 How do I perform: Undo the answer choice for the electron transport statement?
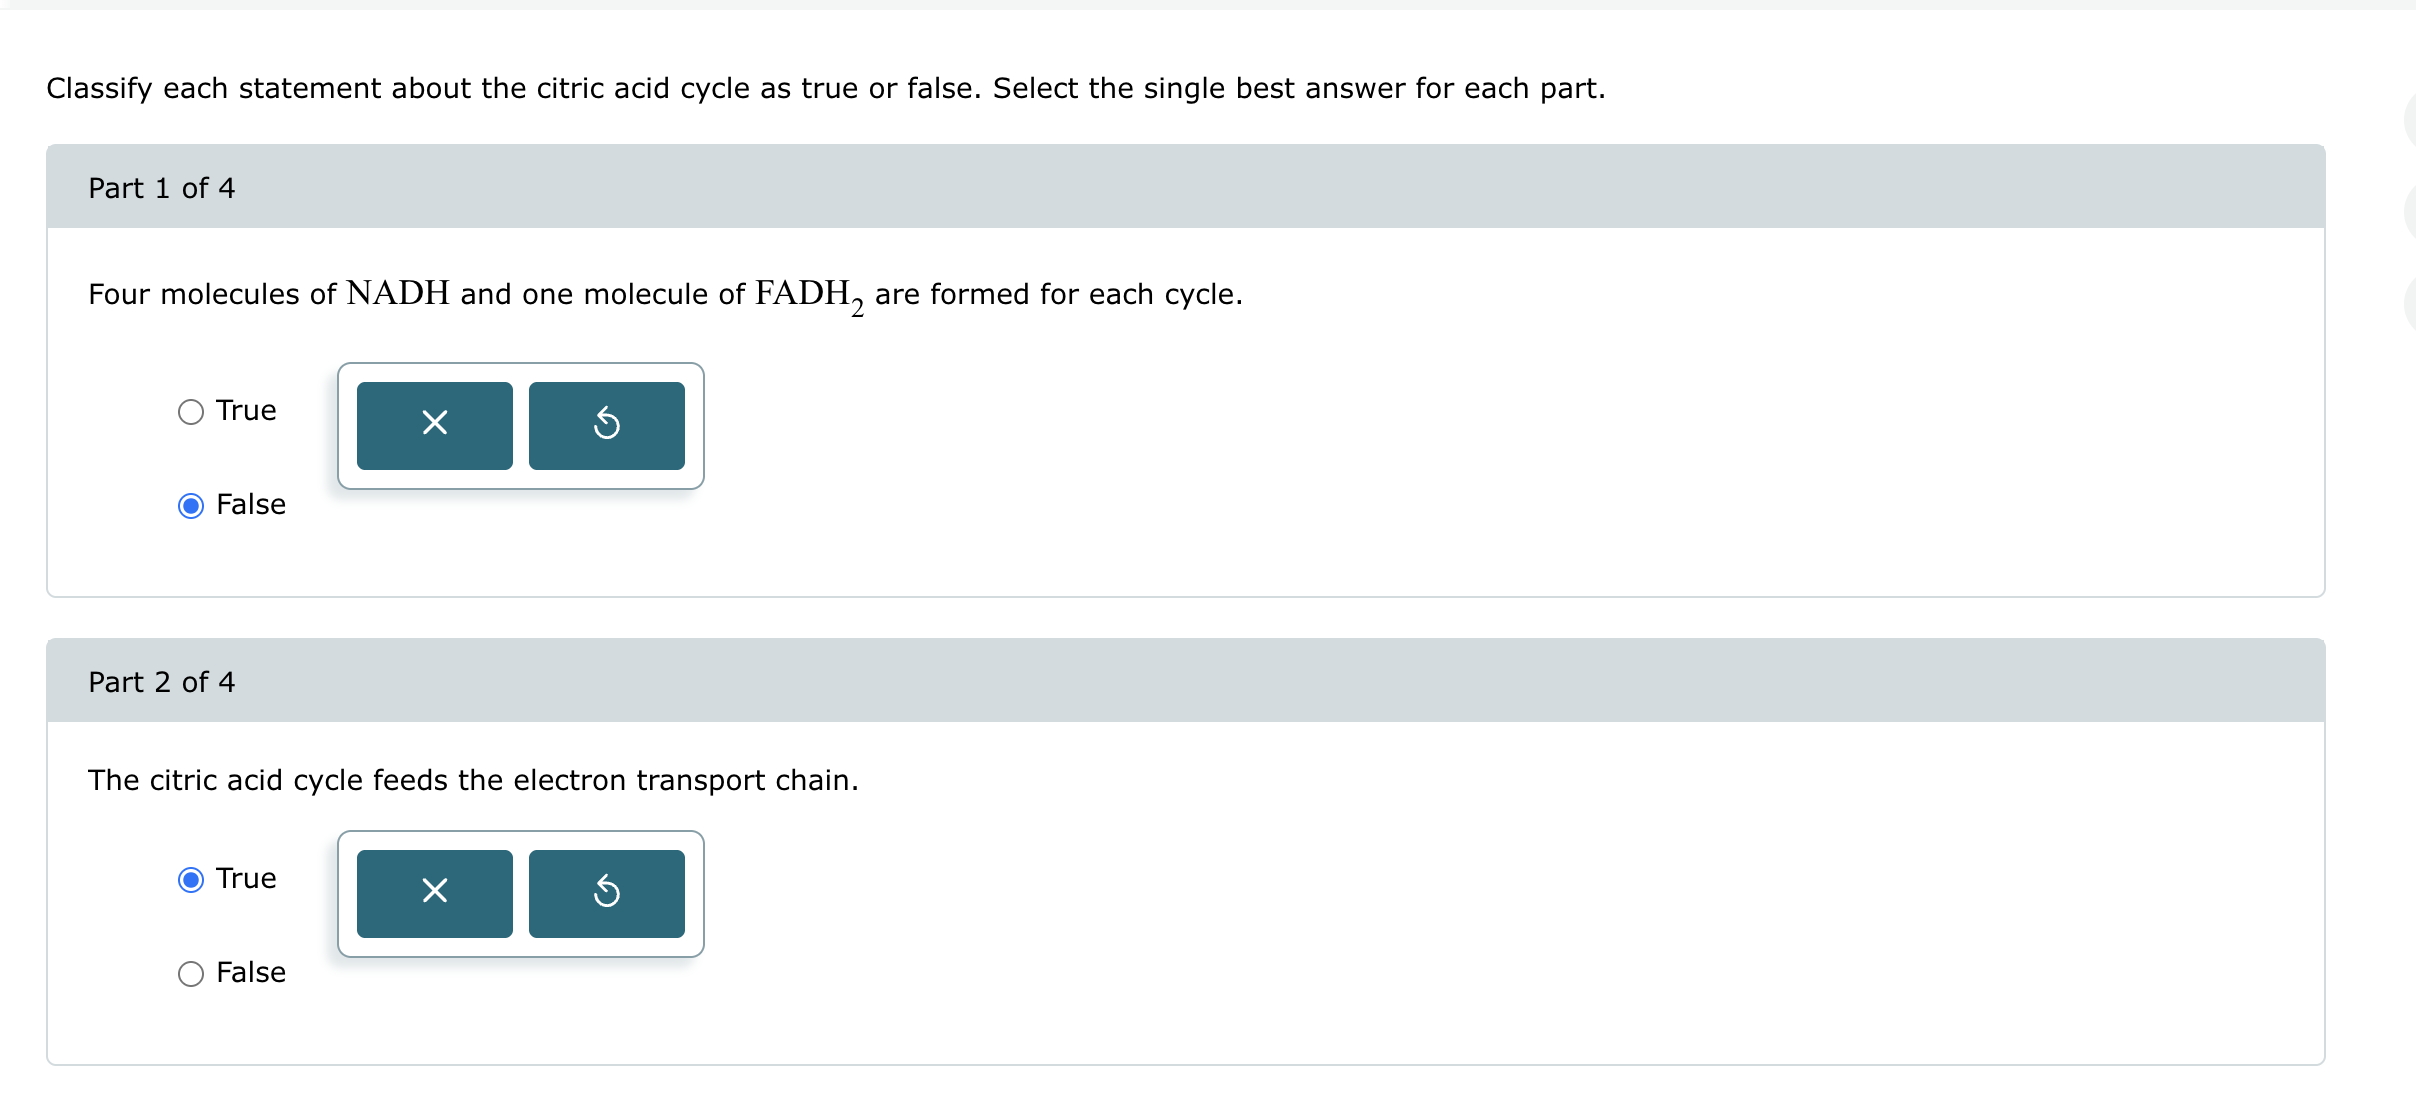pyautogui.click(x=606, y=893)
